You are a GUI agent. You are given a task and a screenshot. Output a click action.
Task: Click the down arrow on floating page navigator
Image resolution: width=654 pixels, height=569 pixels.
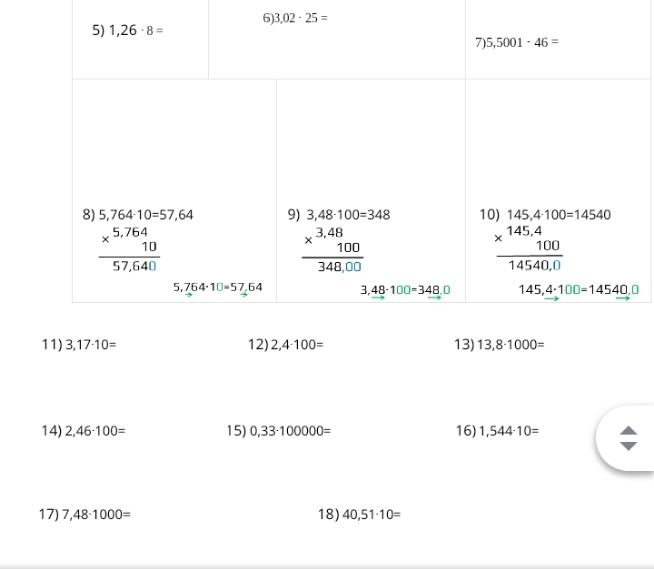(629, 446)
